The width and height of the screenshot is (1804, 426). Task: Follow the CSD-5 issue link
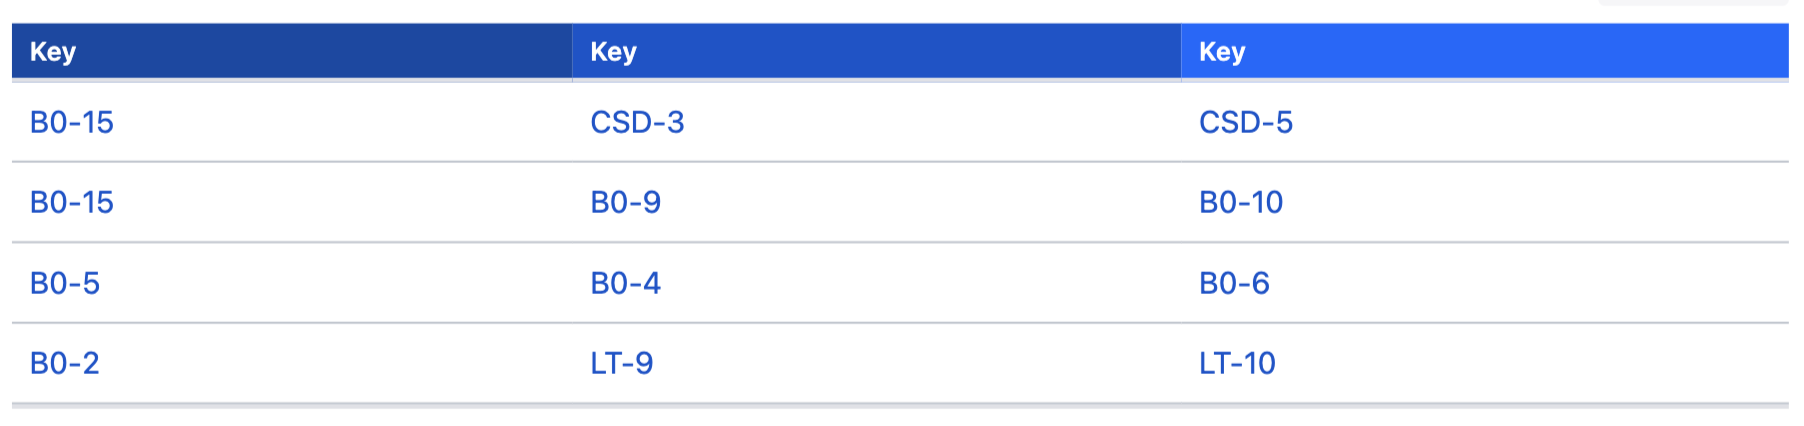pyautogui.click(x=1245, y=122)
